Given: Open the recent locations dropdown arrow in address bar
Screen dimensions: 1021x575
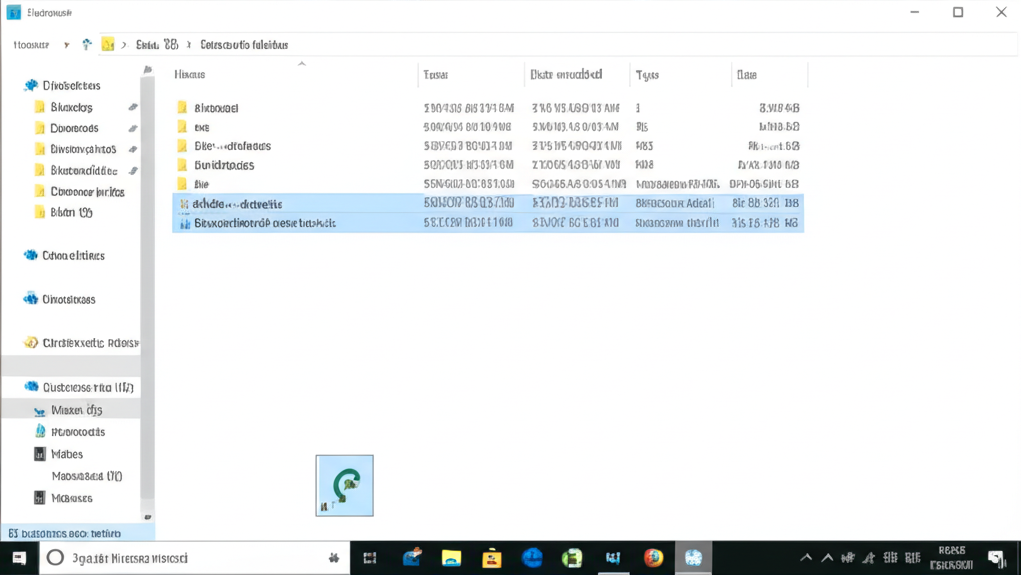Looking at the screenshot, I should click(66, 45).
